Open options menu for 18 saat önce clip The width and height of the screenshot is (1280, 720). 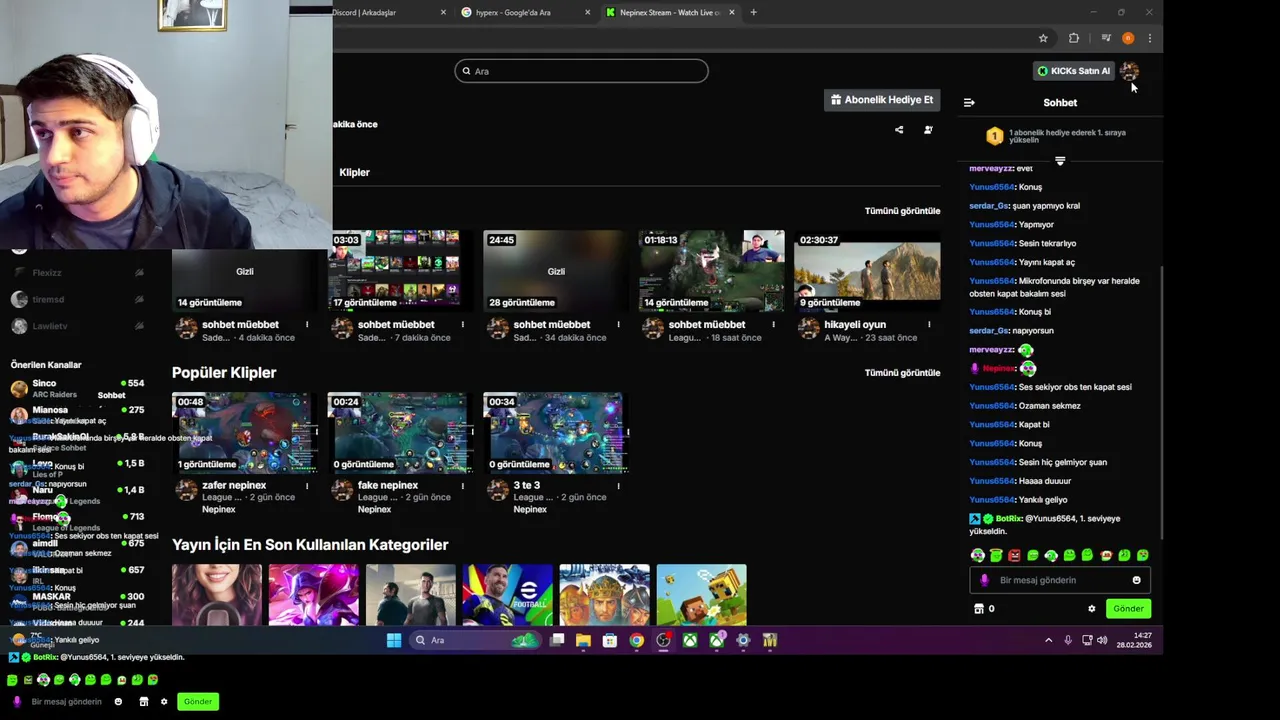[x=774, y=324]
